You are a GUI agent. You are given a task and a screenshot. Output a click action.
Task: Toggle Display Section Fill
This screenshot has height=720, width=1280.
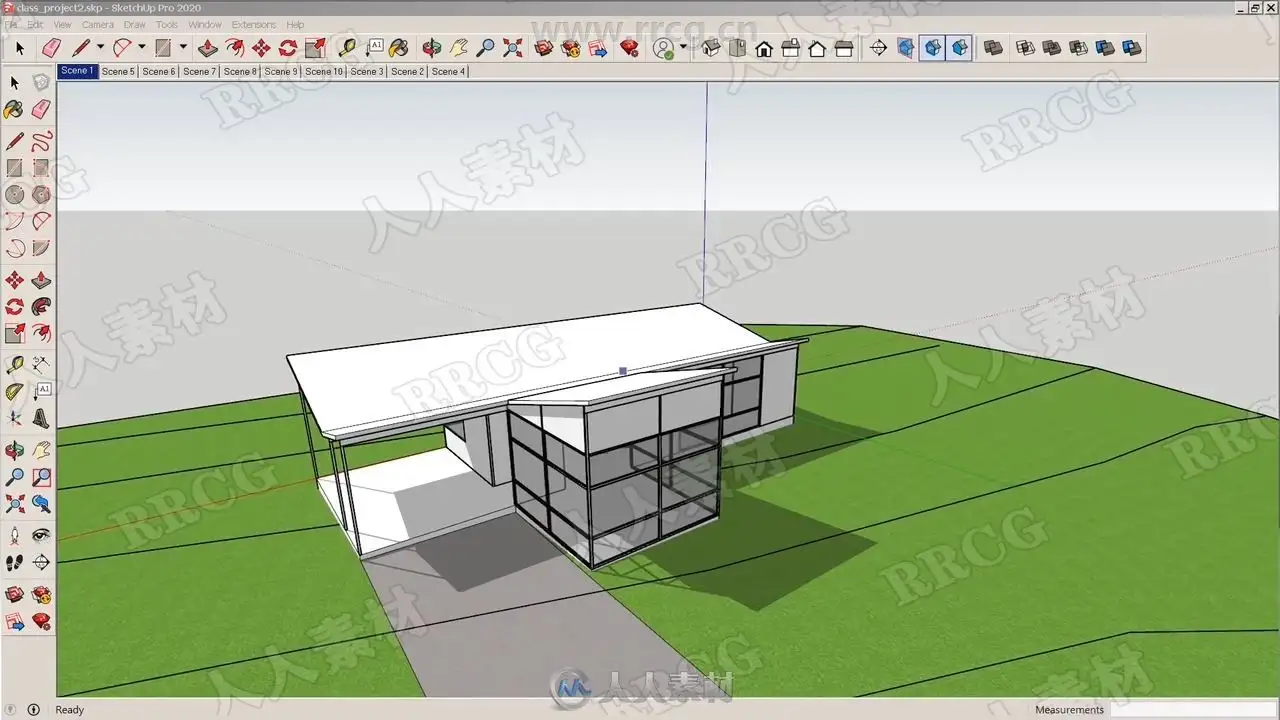959,48
